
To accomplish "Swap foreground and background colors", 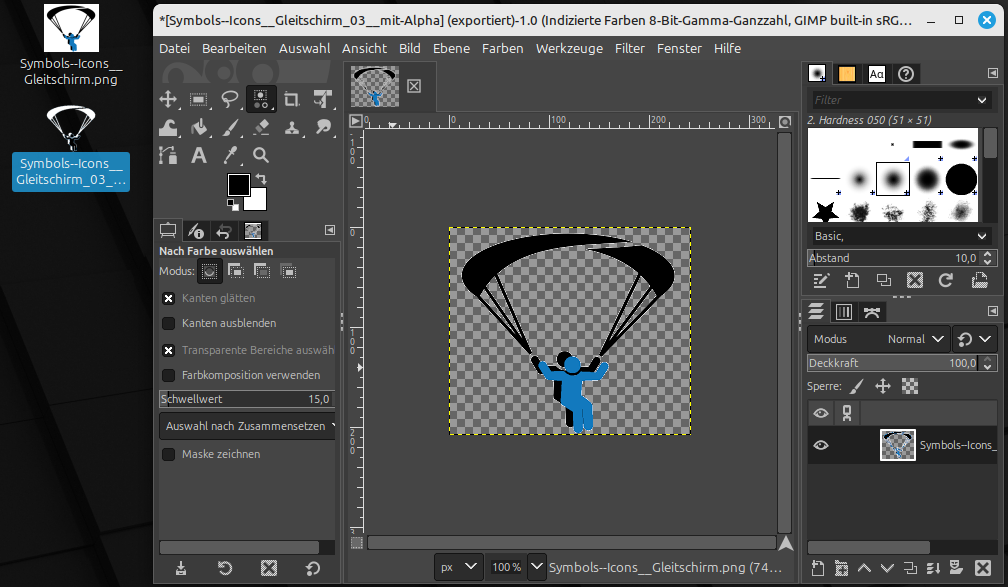I will click(261, 179).
